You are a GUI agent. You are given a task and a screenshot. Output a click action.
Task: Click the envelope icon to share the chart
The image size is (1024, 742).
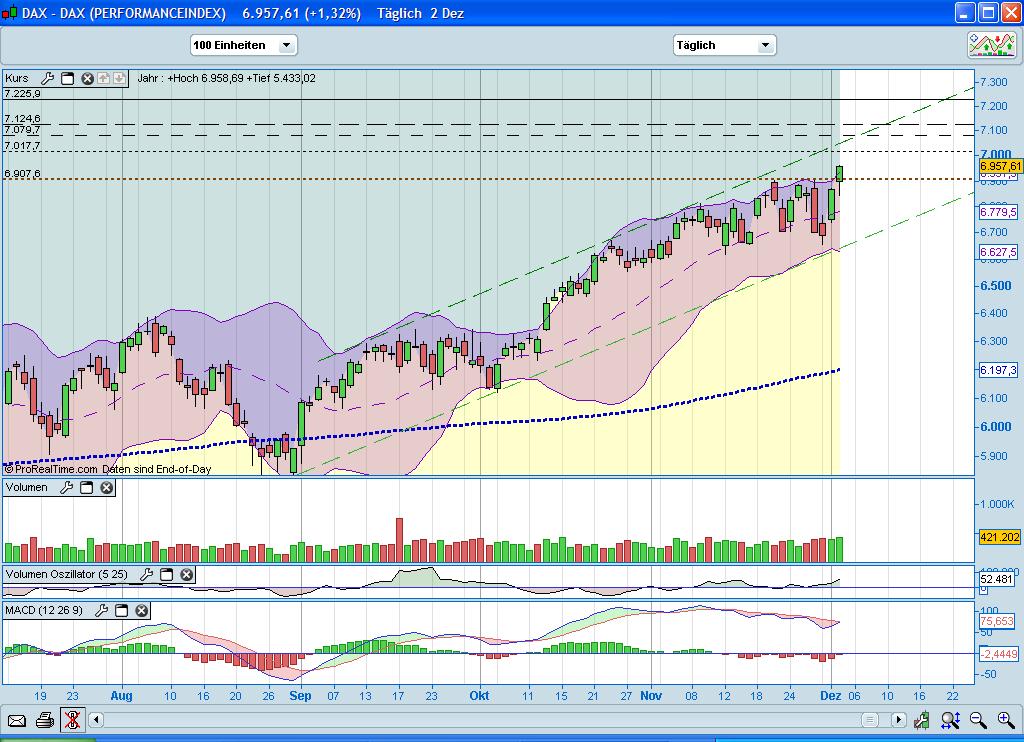coord(17,720)
